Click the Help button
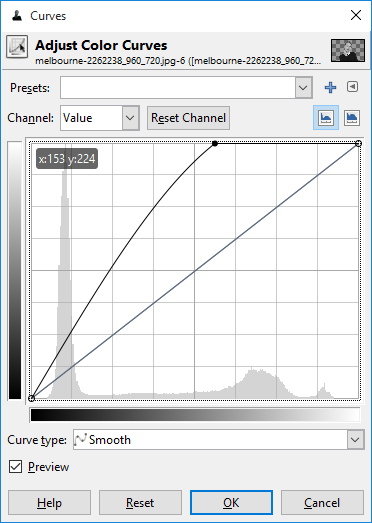372x523 pixels. pyautogui.click(x=49, y=502)
